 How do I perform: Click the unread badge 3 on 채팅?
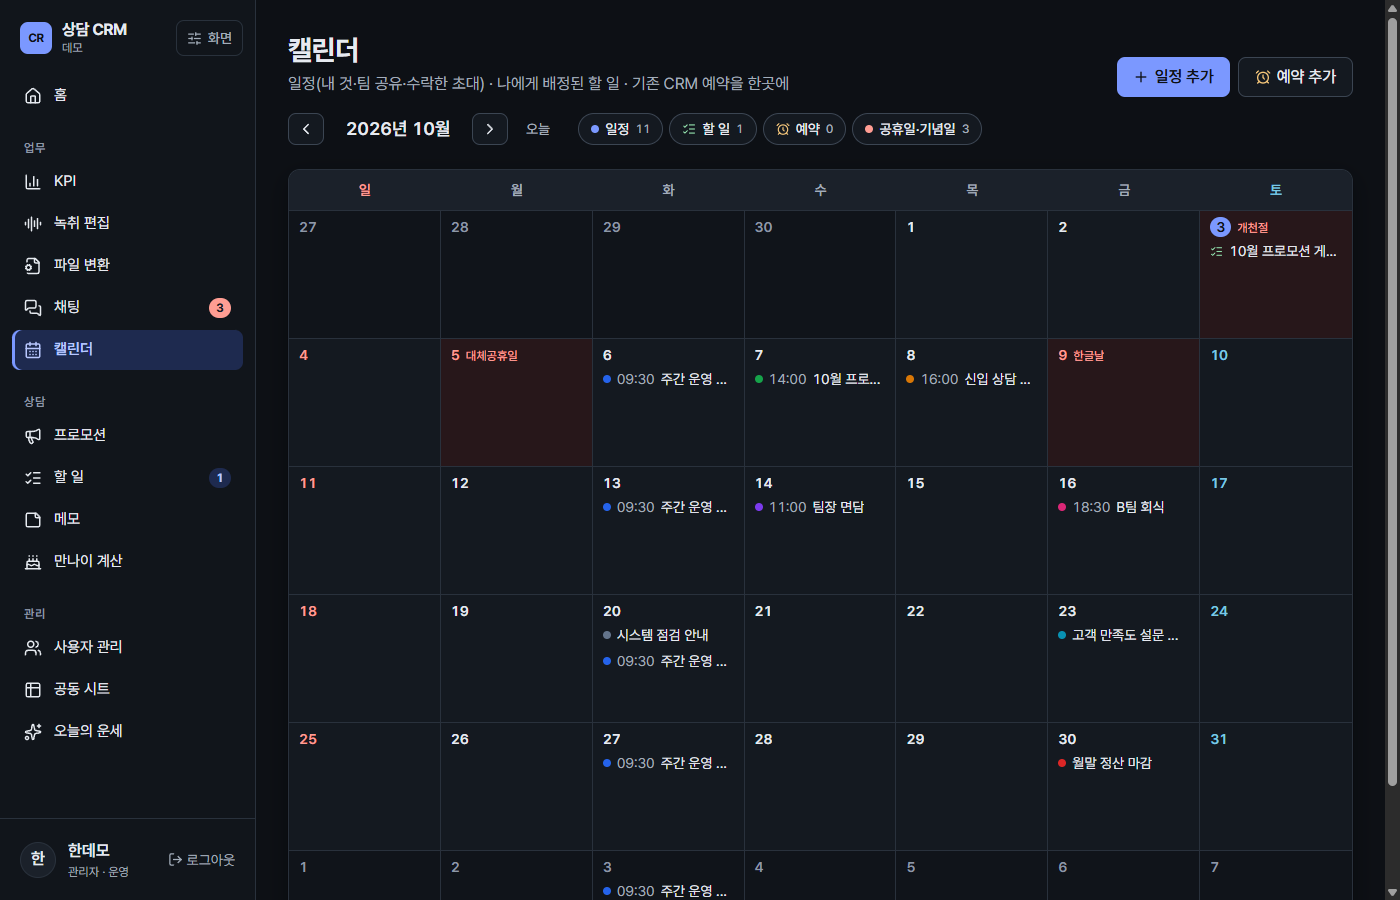pos(220,308)
